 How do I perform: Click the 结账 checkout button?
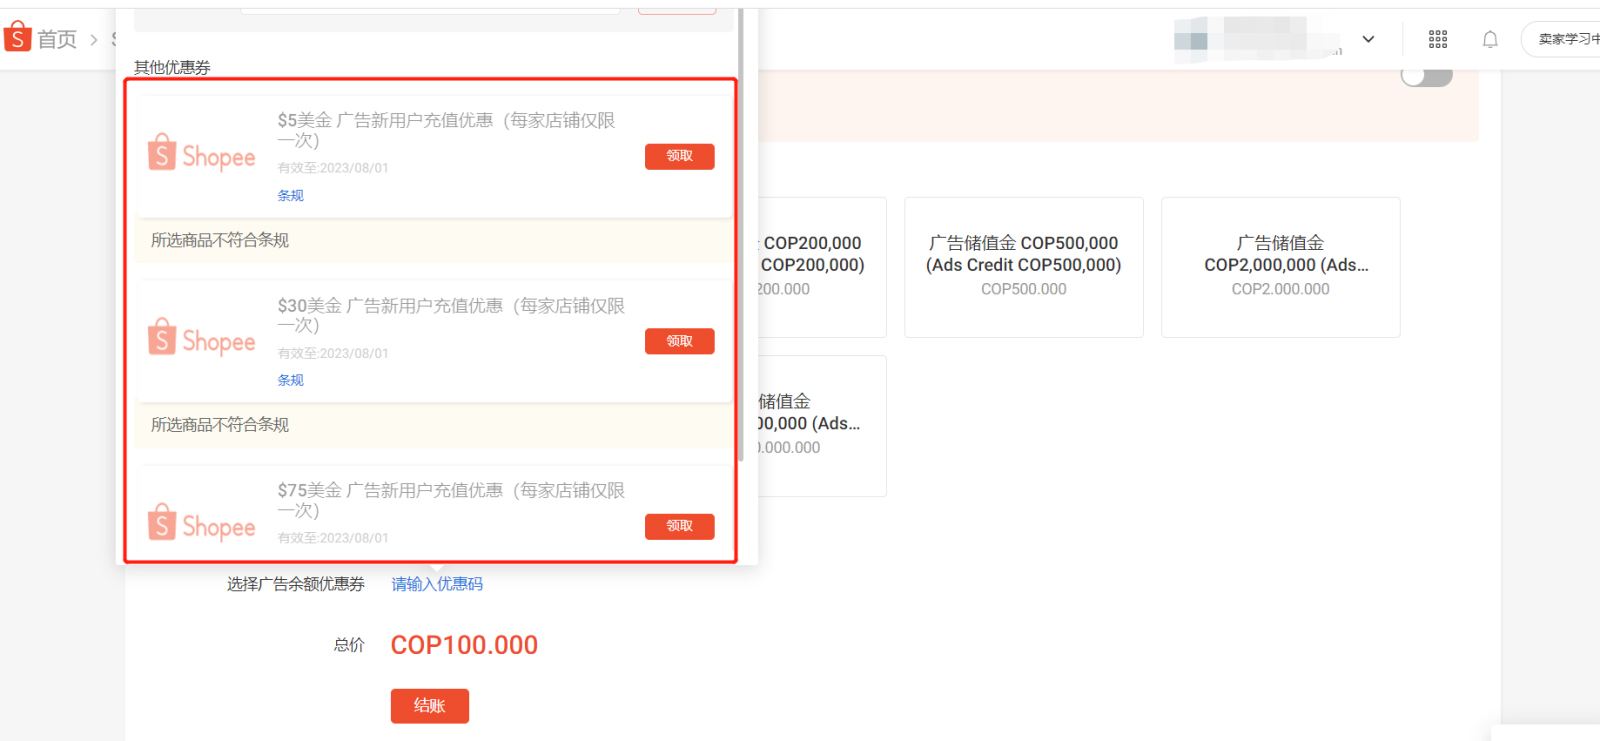[430, 706]
